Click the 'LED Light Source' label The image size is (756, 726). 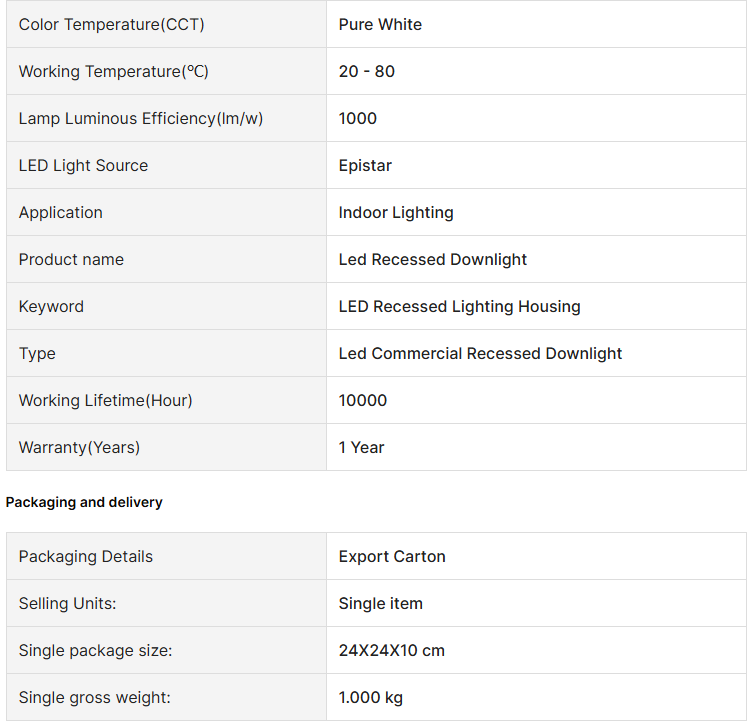click(x=83, y=165)
